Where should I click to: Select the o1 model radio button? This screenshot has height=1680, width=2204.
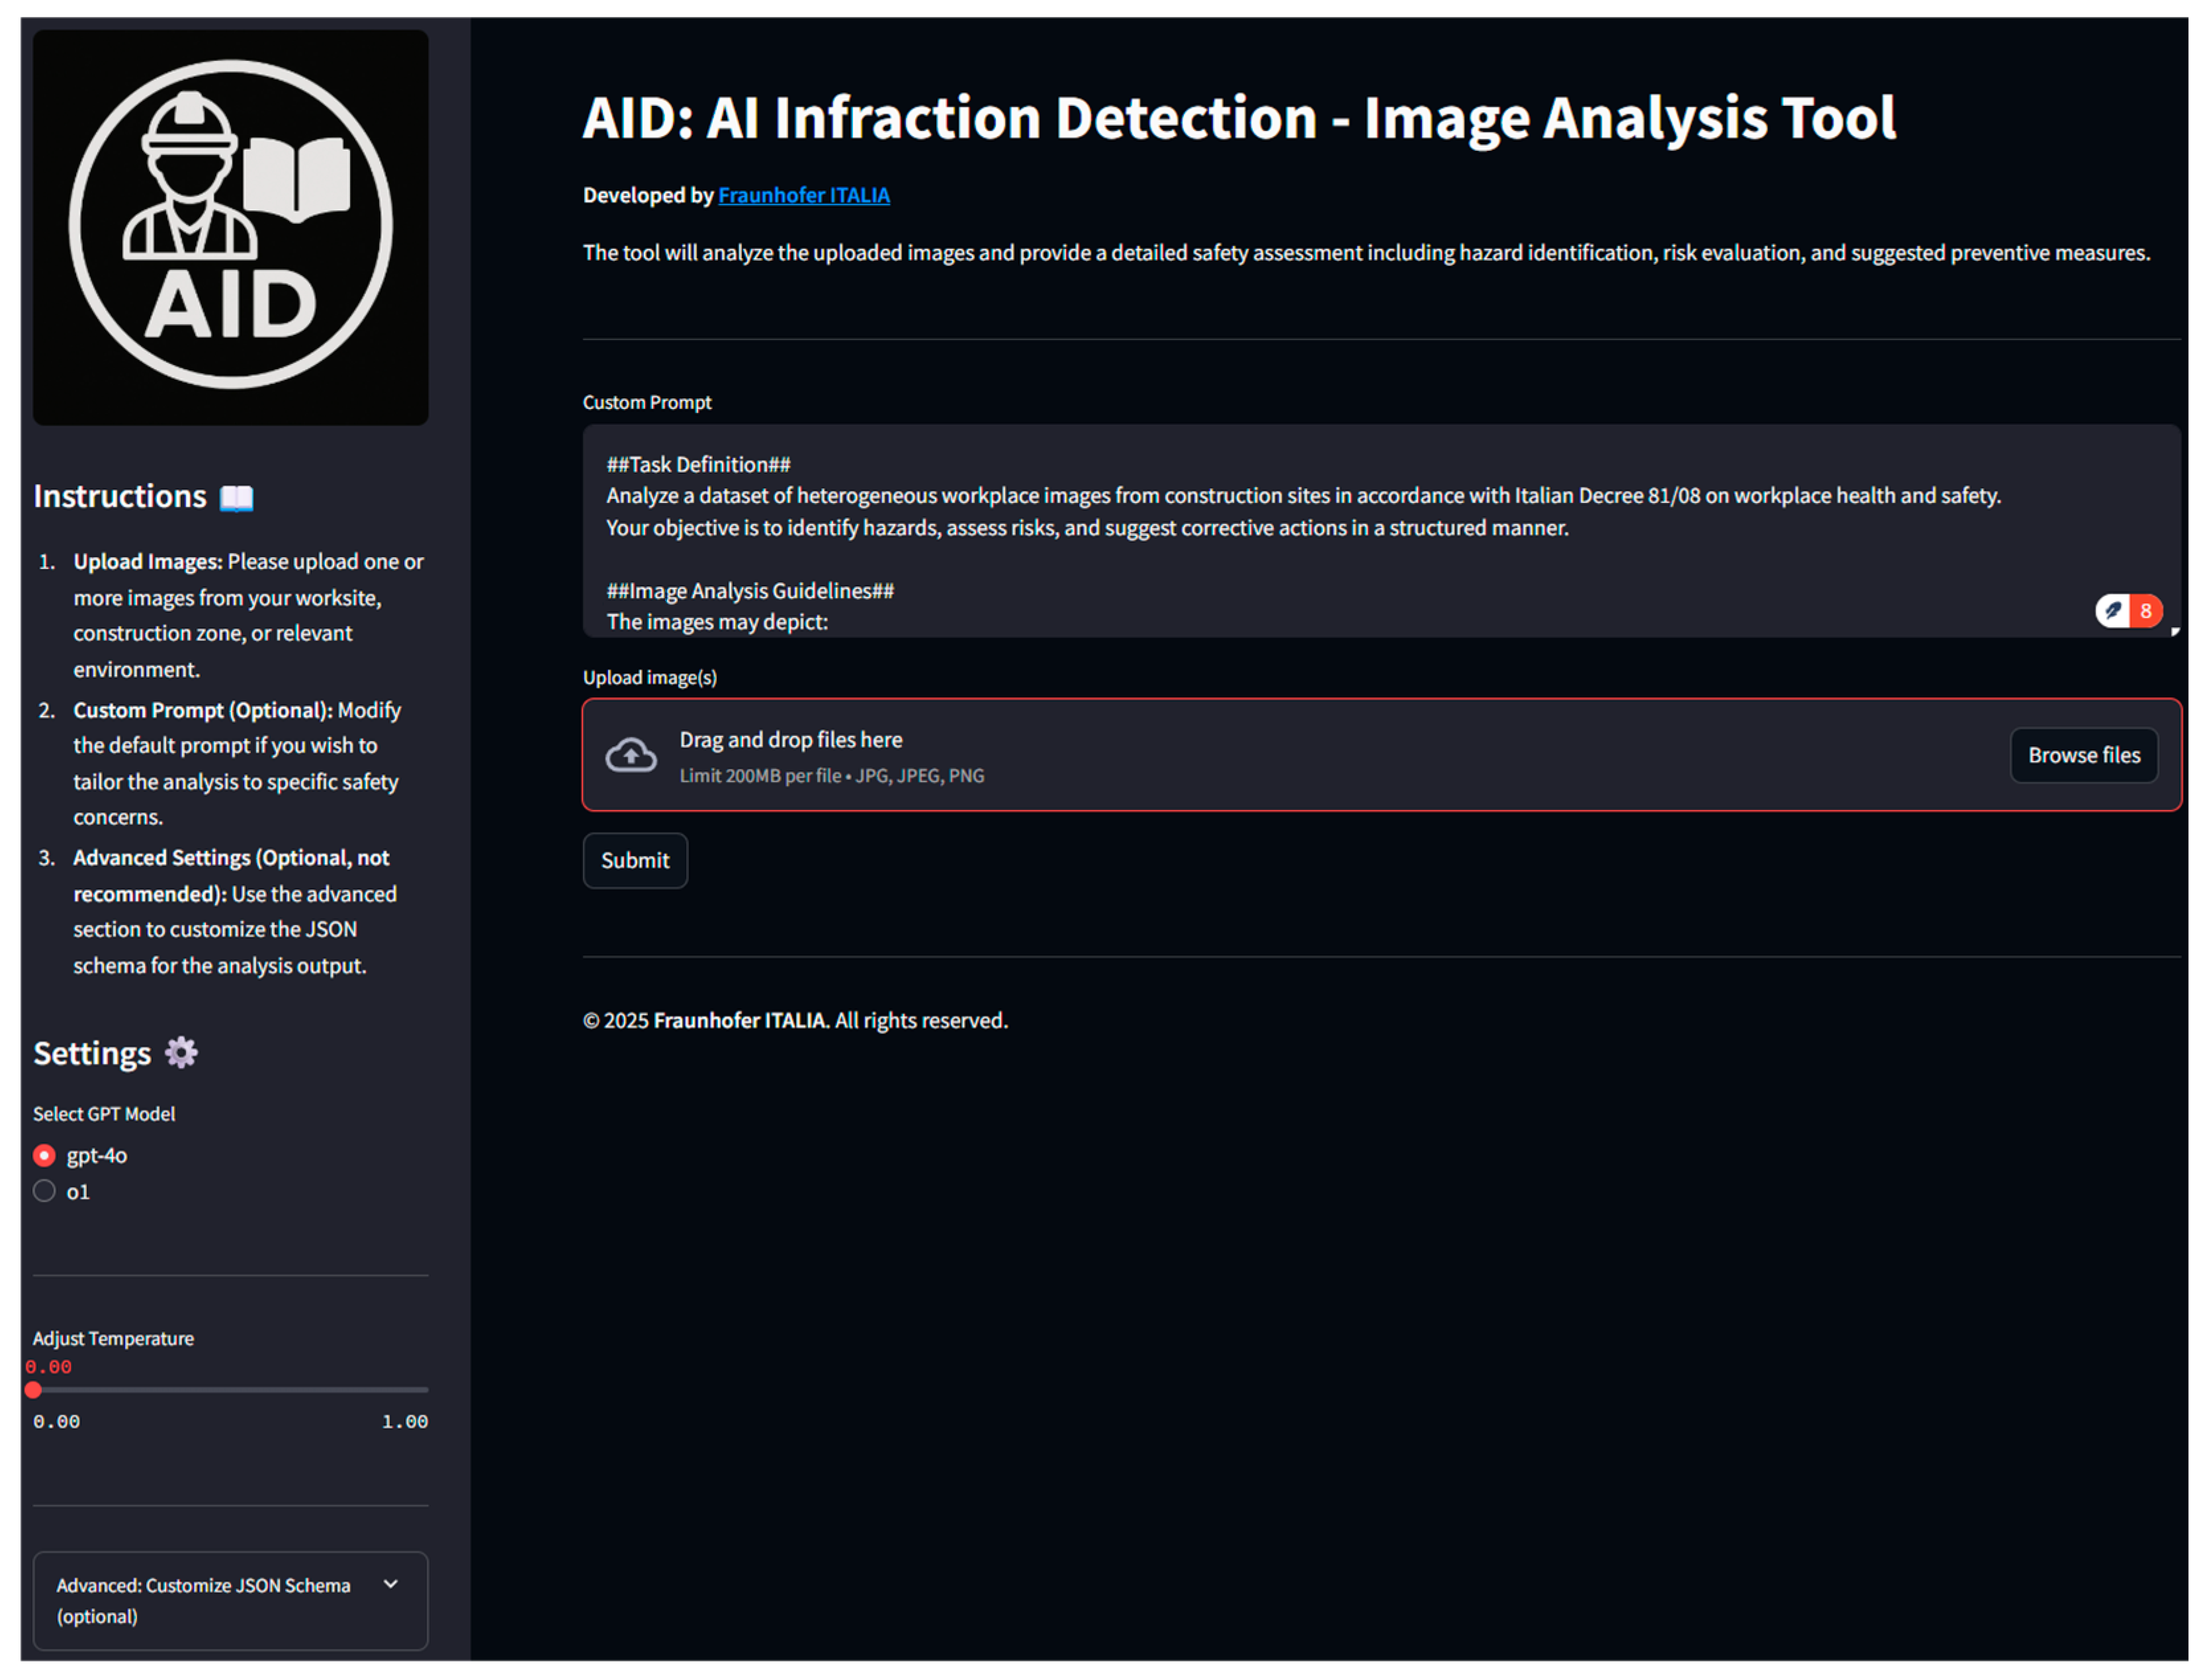tap(44, 1191)
